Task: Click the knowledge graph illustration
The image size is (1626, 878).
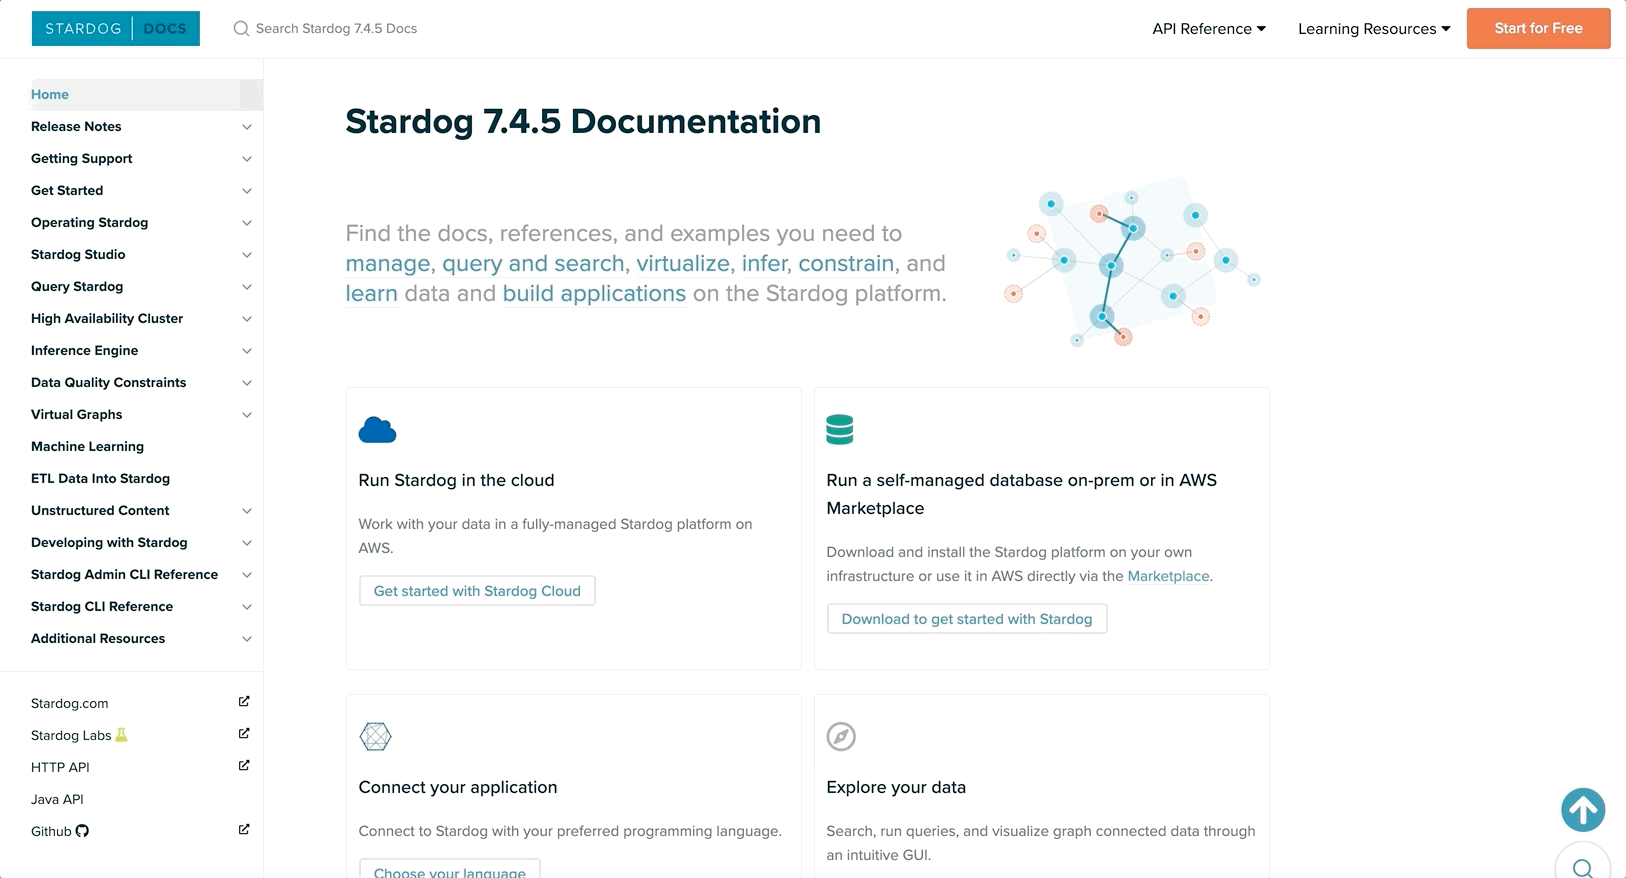Action: [1132, 263]
